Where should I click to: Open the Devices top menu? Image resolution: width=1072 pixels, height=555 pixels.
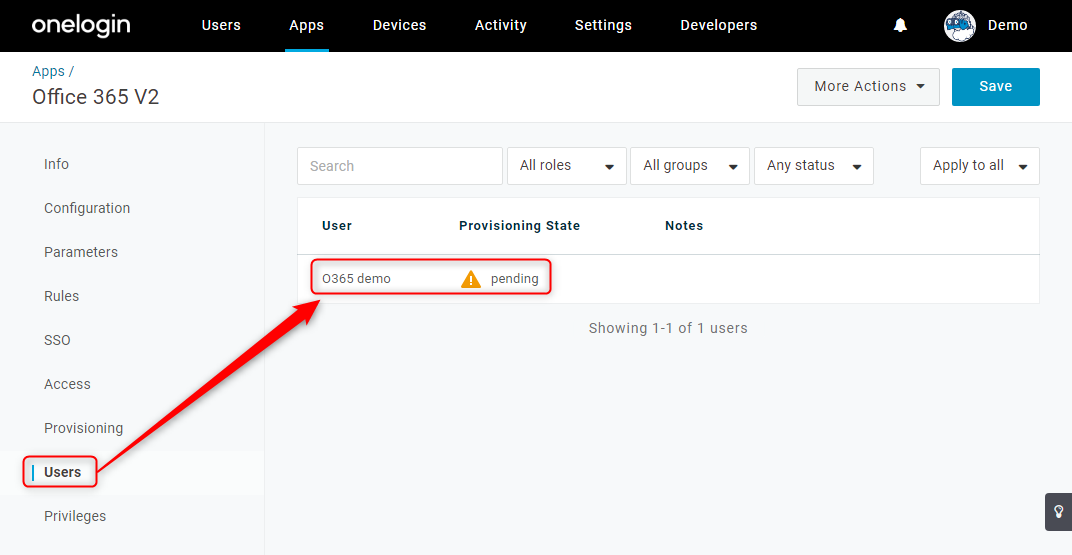click(x=399, y=26)
